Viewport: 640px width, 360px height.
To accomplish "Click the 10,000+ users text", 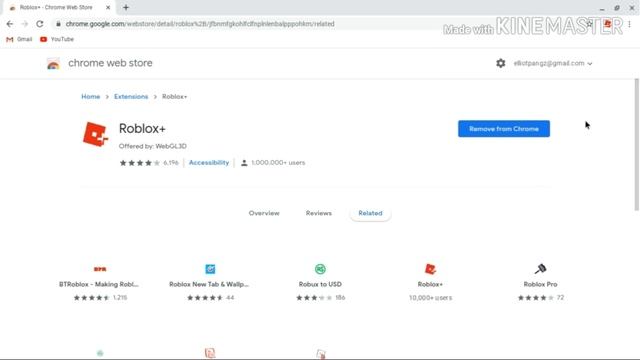I will tap(431, 298).
